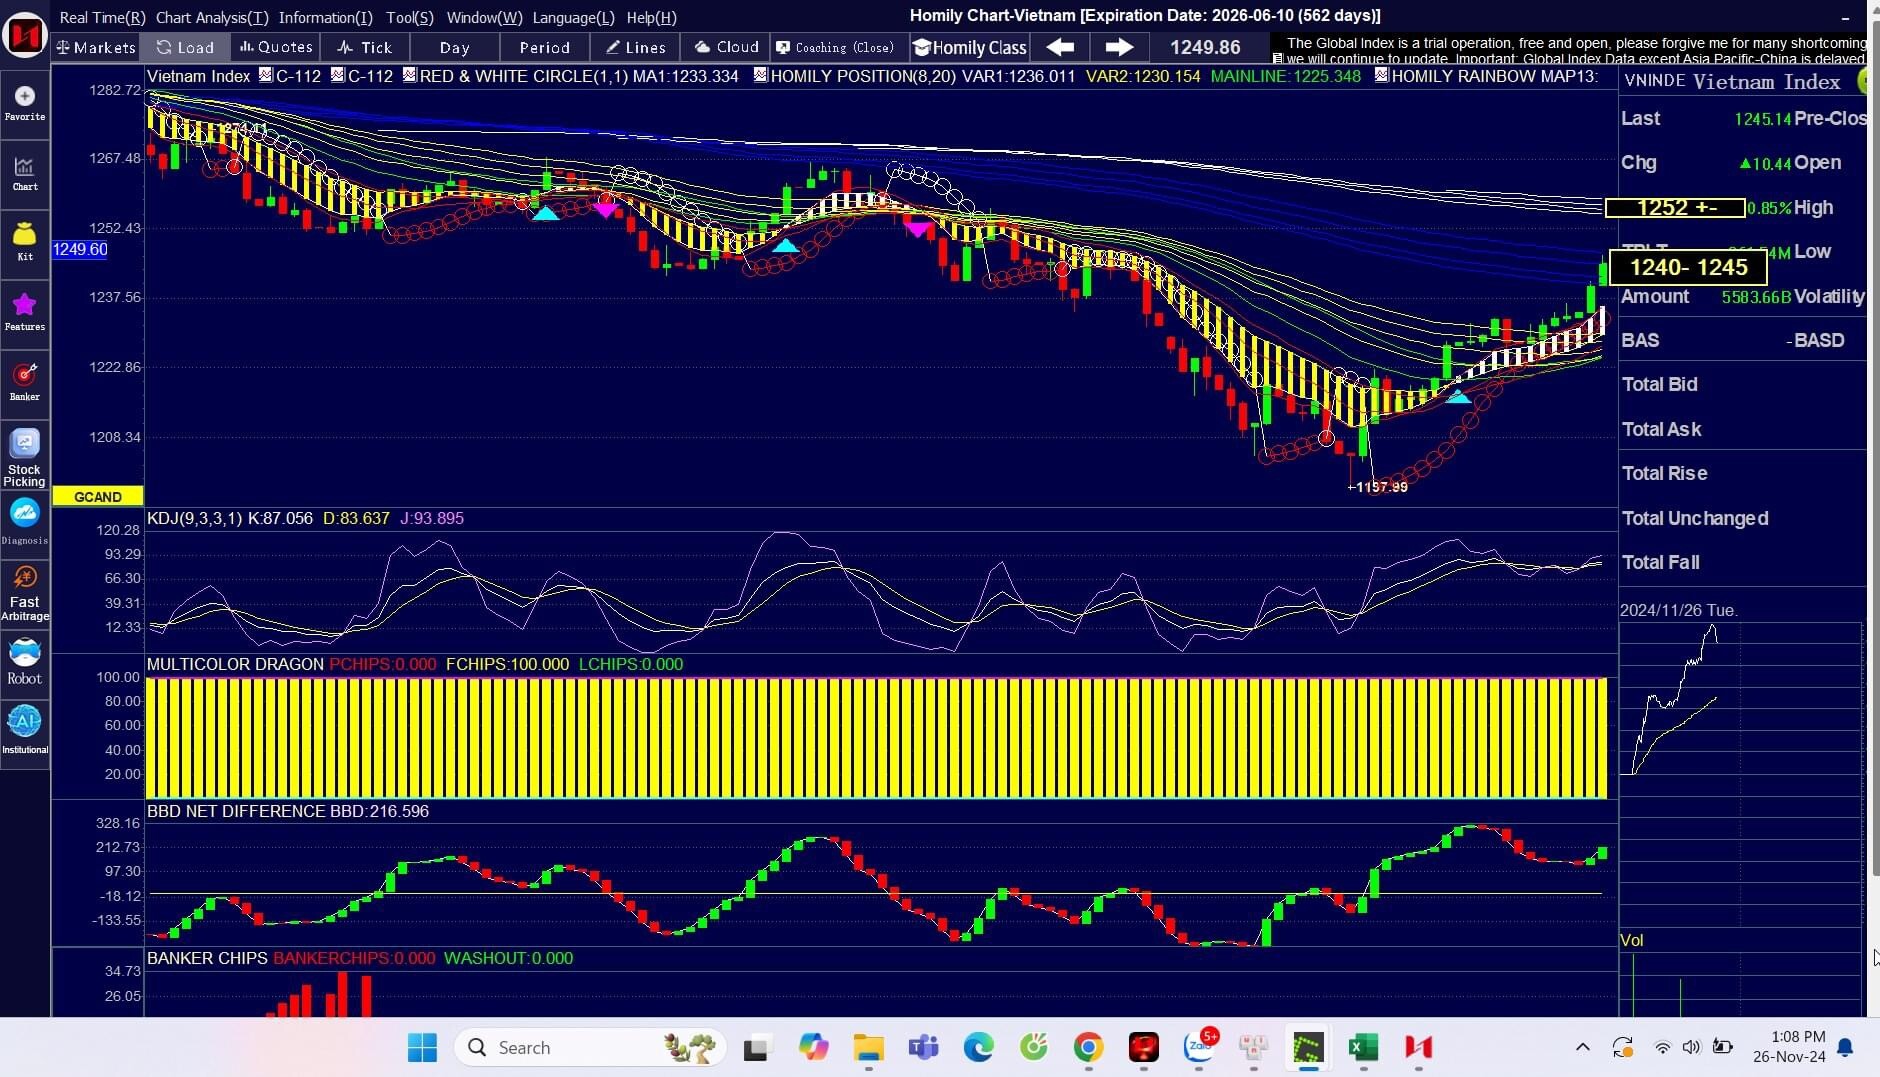The width and height of the screenshot is (1880, 1077).
Task: Open the Quotes toolbar button
Action: pyautogui.click(x=275, y=47)
